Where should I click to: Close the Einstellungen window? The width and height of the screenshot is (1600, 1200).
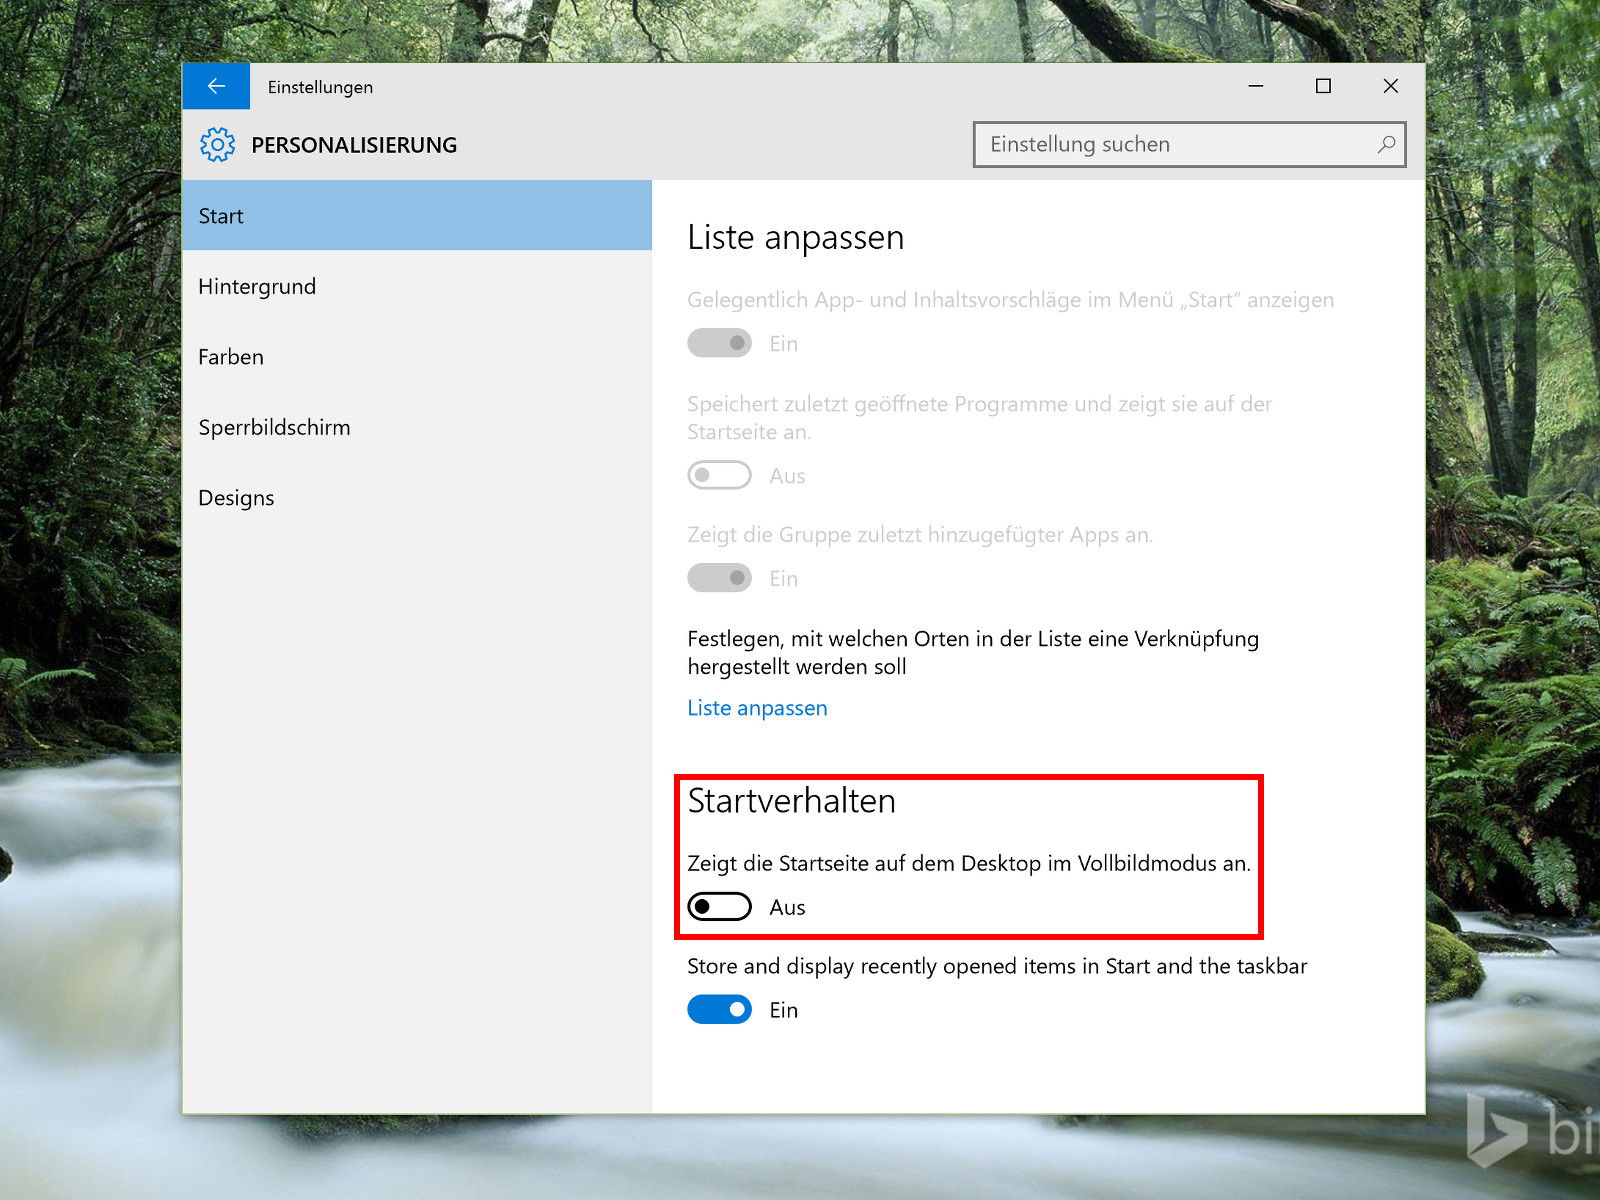(x=1390, y=87)
